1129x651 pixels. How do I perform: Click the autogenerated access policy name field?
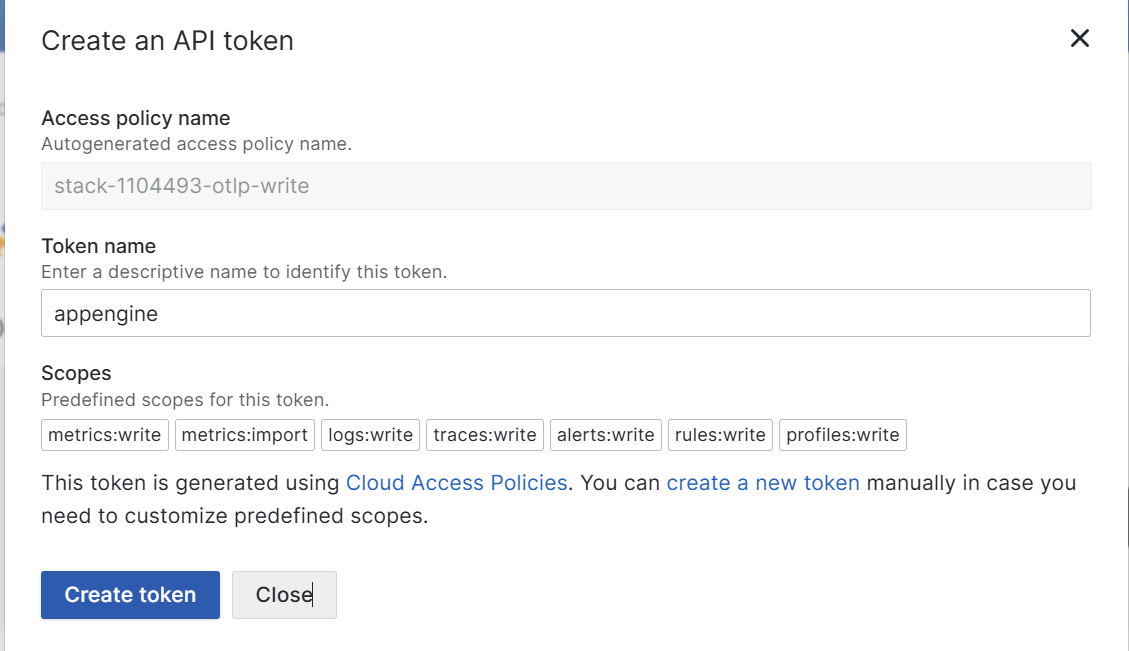[x=565, y=185]
